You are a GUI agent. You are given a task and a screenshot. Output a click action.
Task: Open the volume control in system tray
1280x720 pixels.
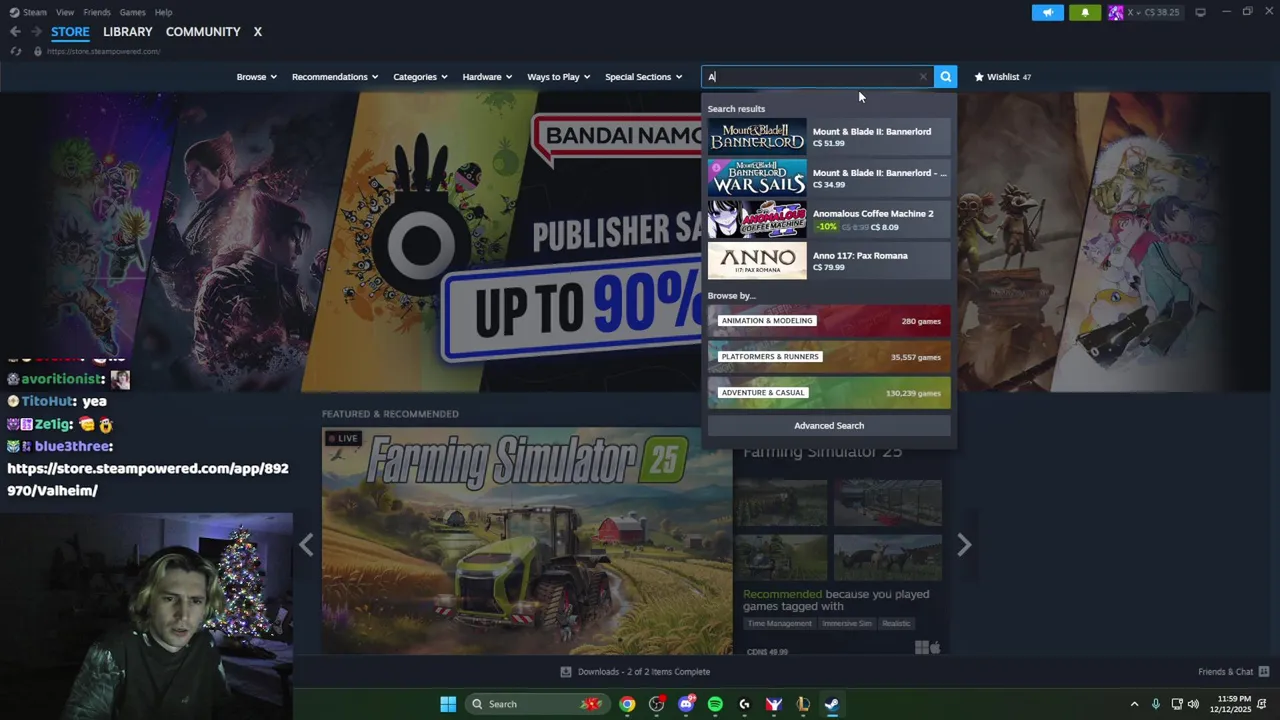click(1193, 704)
